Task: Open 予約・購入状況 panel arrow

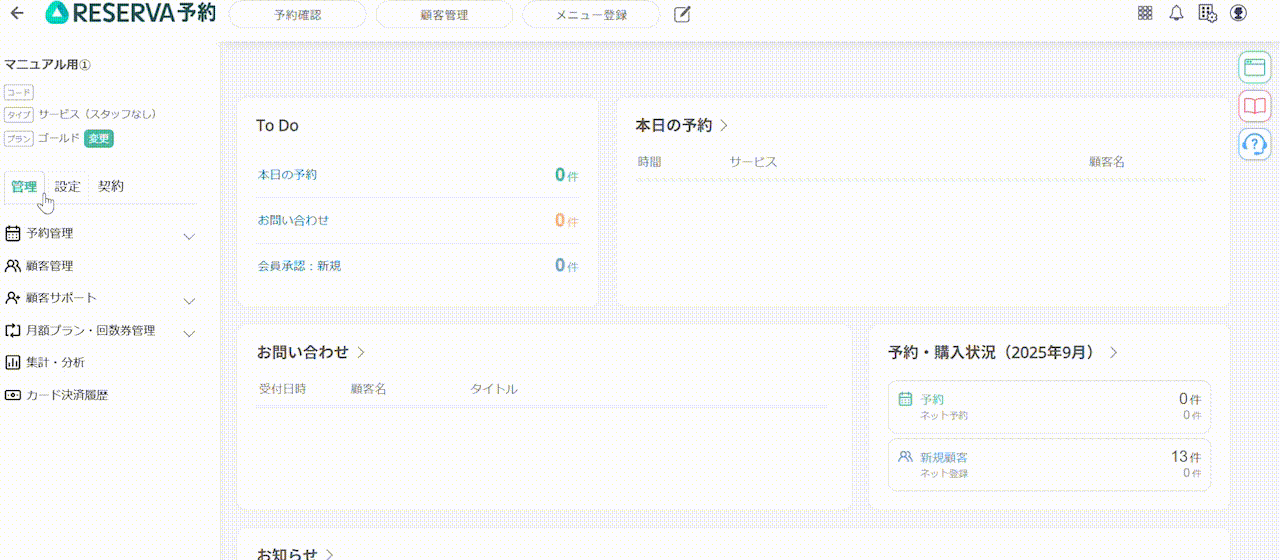Action: point(1114,353)
